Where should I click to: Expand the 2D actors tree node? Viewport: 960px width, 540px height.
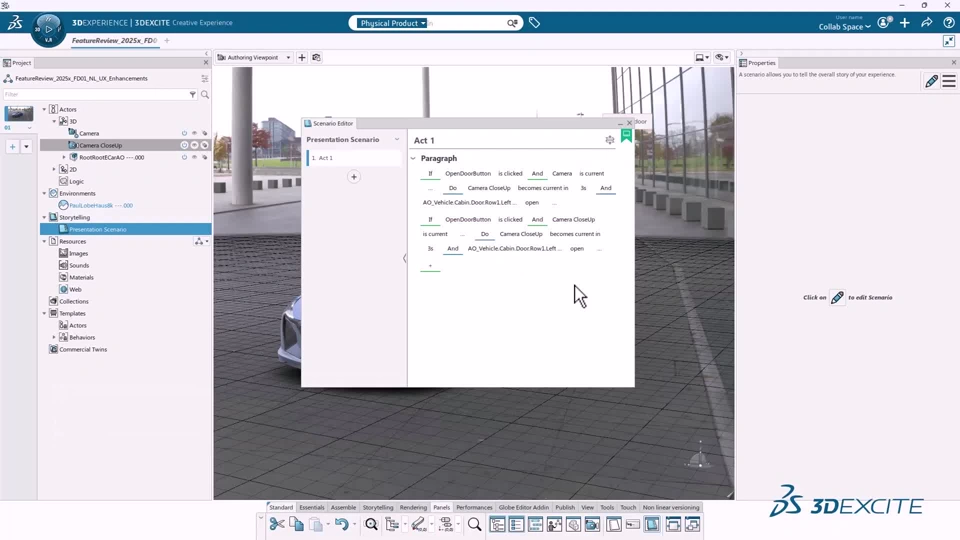(x=54, y=169)
